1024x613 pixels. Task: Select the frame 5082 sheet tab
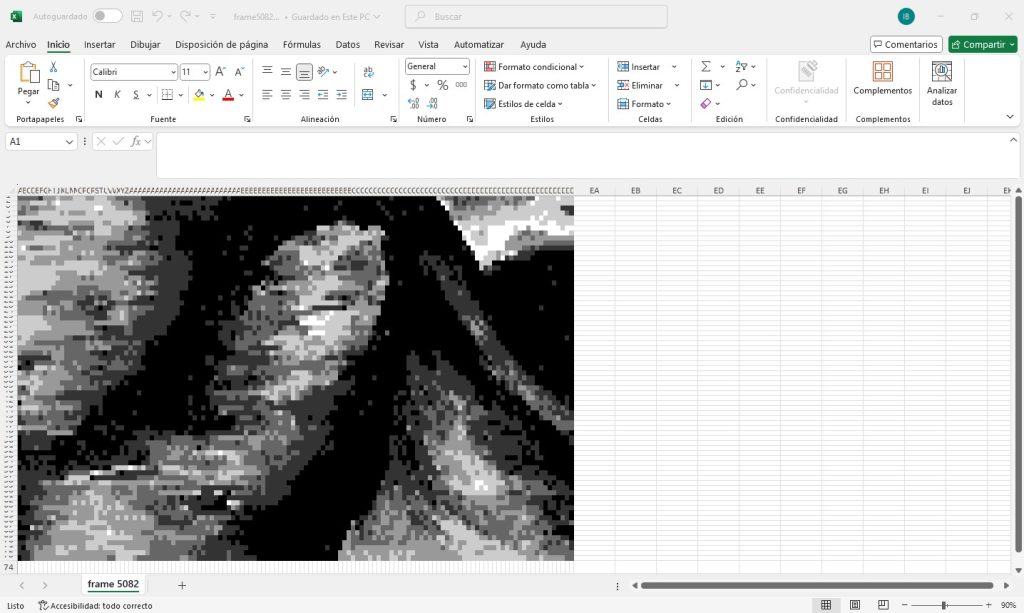[113, 584]
